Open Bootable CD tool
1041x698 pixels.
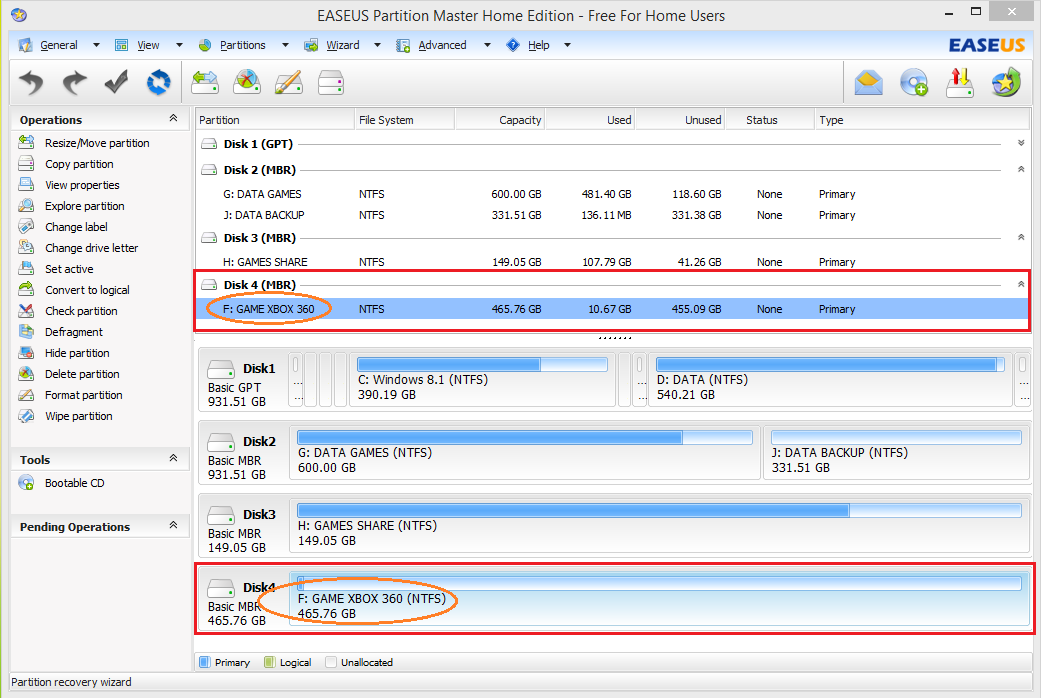click(74, 483)
